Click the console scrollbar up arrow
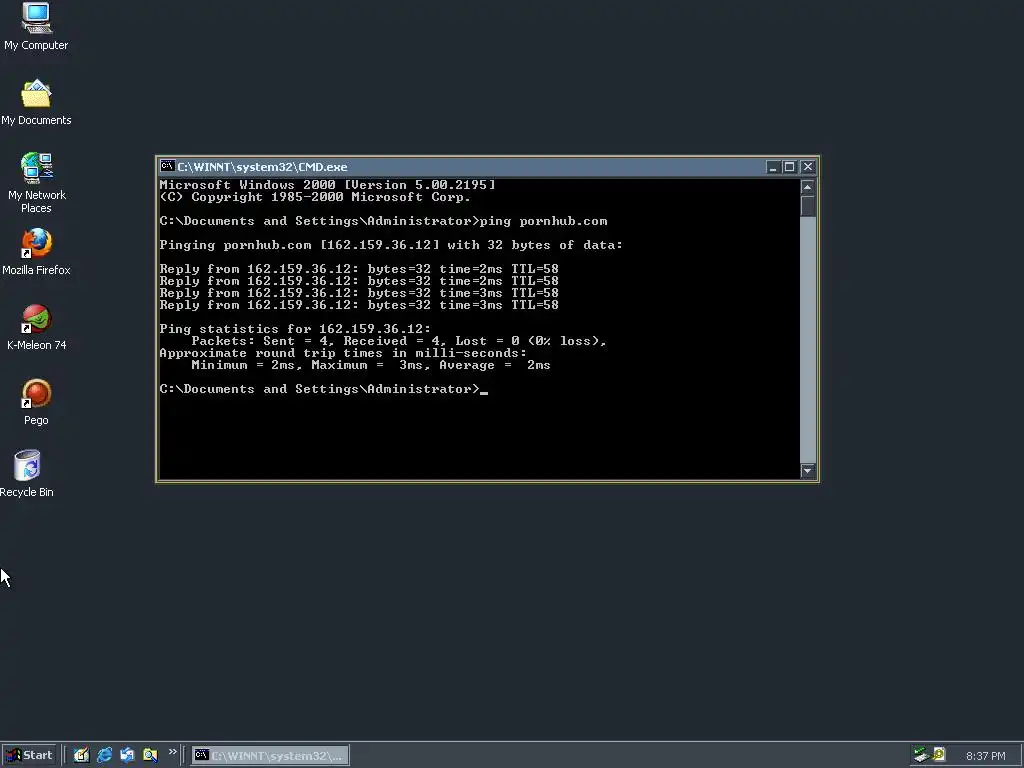The width and height of the screenshot is (1024, 768). point(808,187)
